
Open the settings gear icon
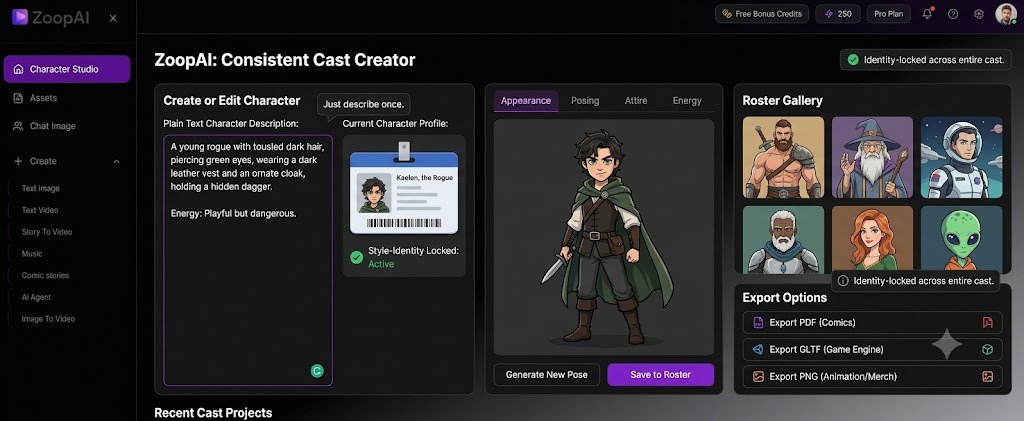(x=978, y=14)
